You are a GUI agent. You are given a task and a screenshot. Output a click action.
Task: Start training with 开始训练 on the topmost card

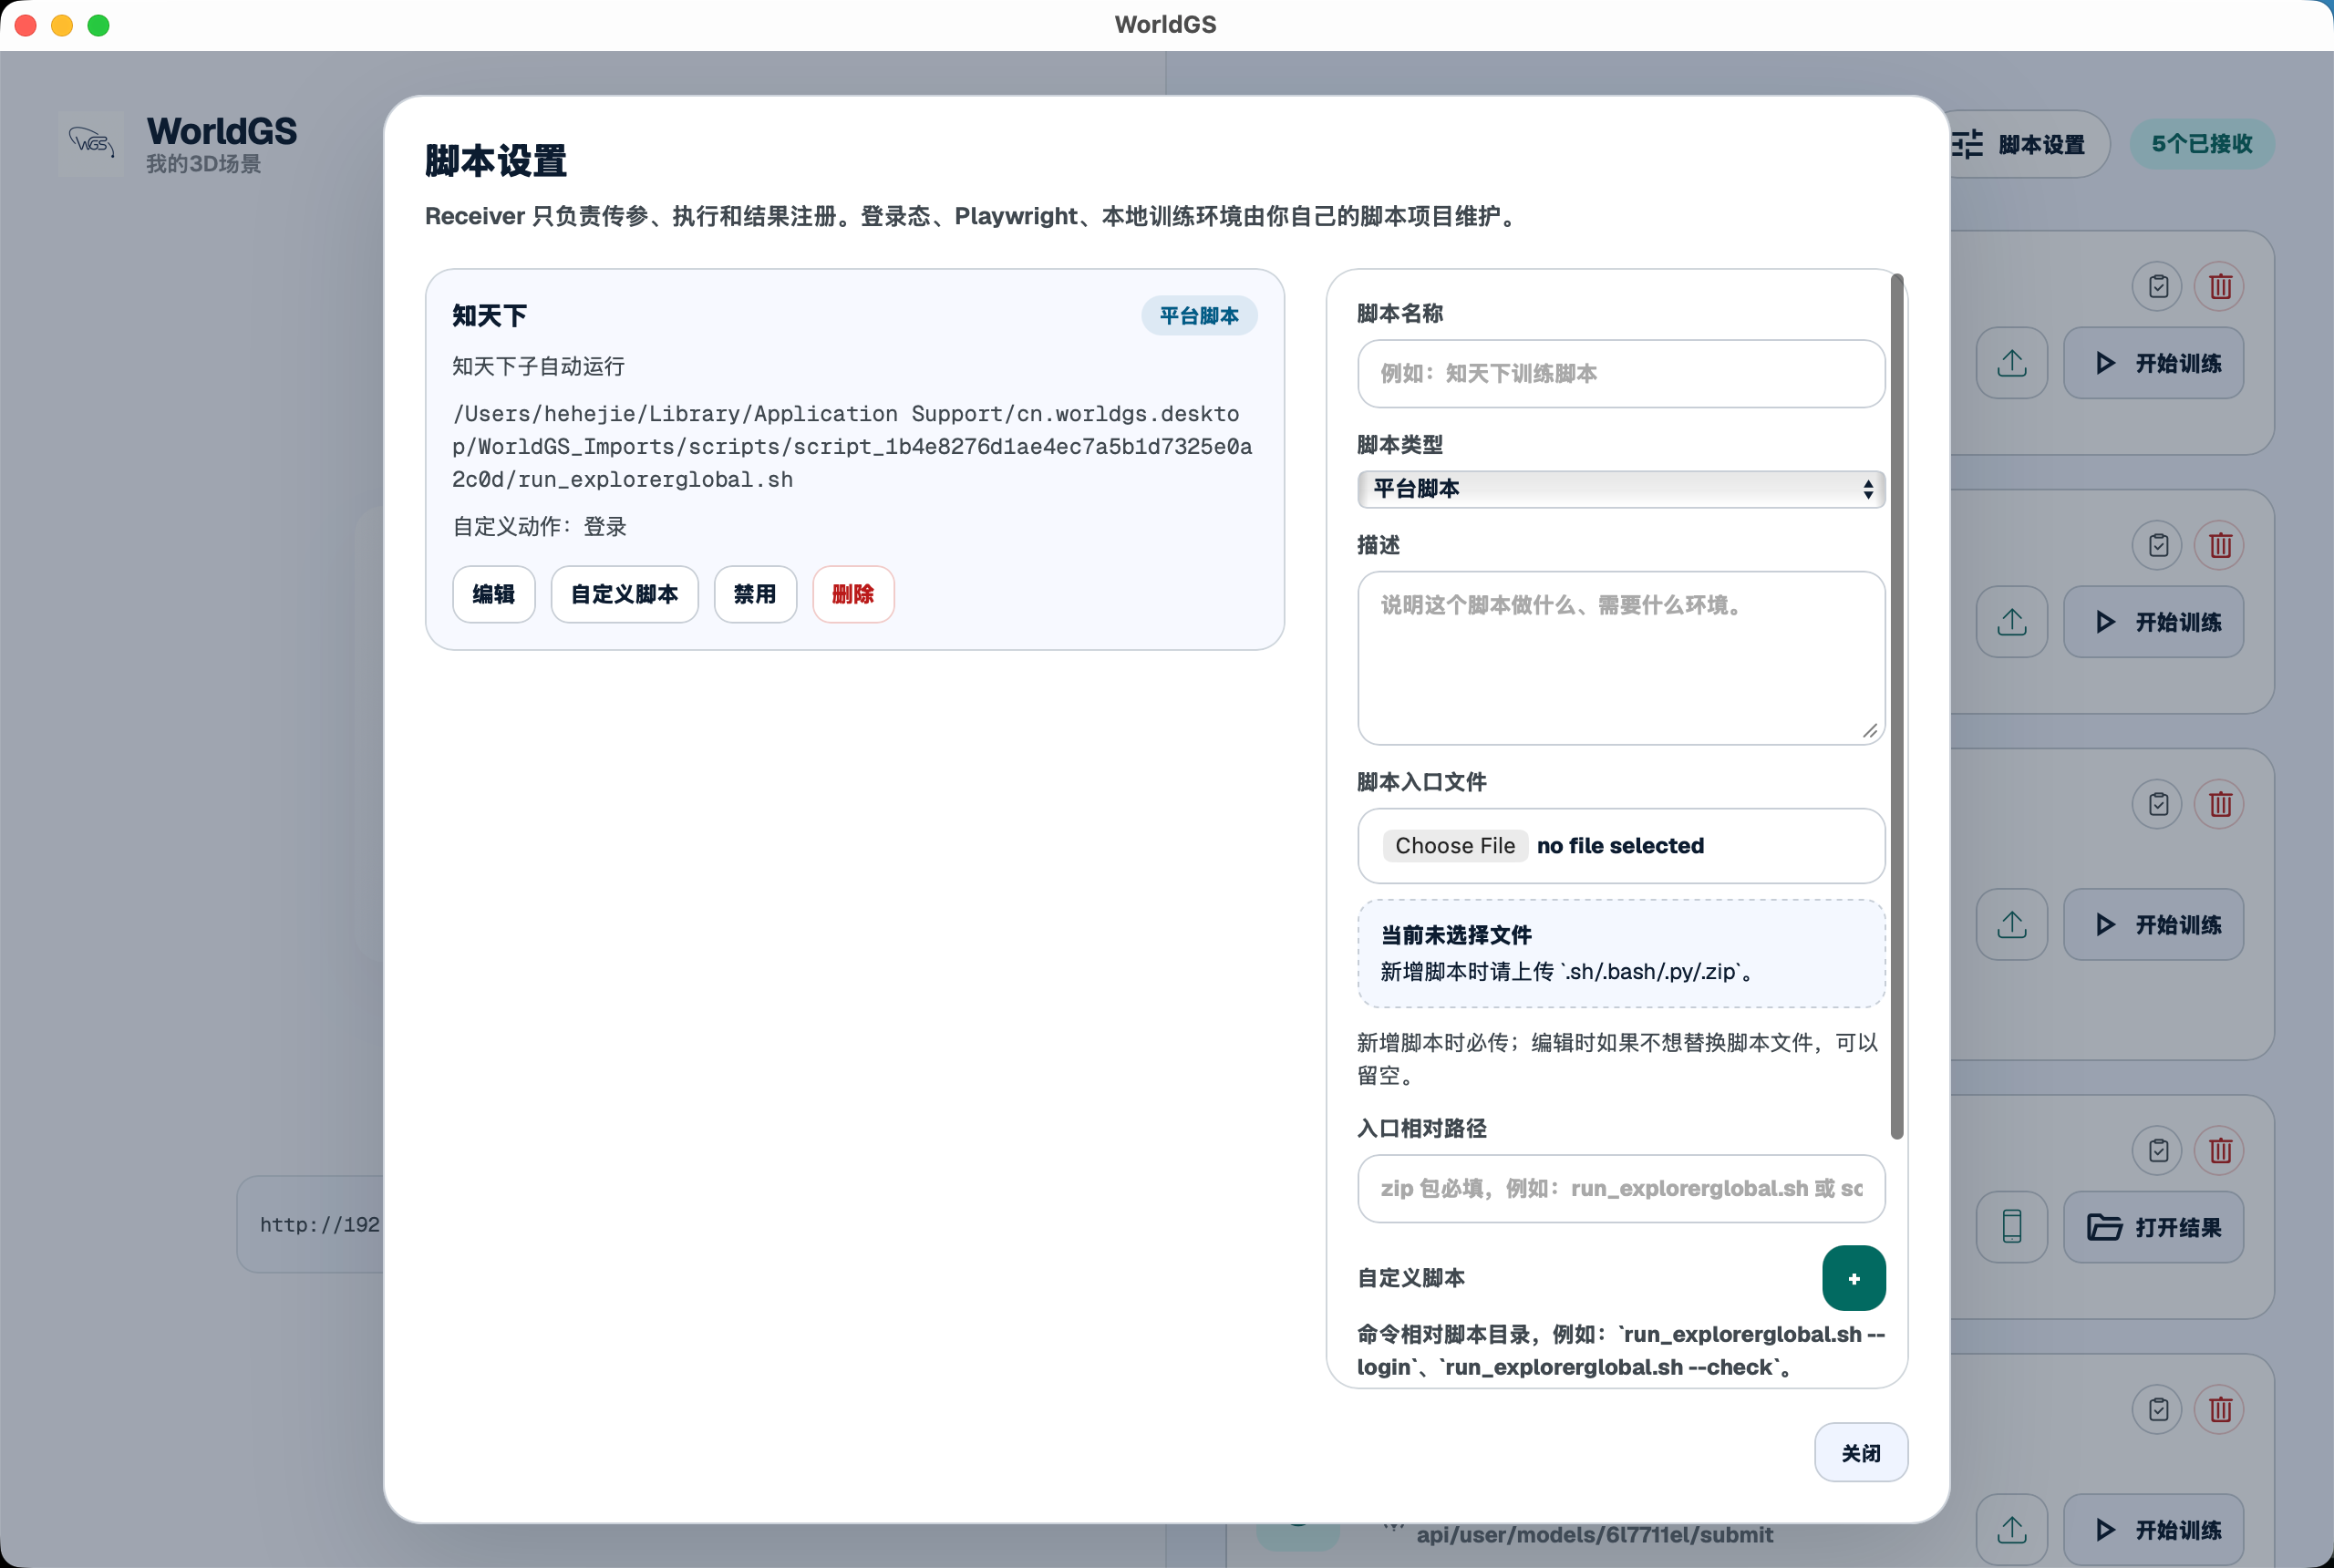pos(2153,363)
